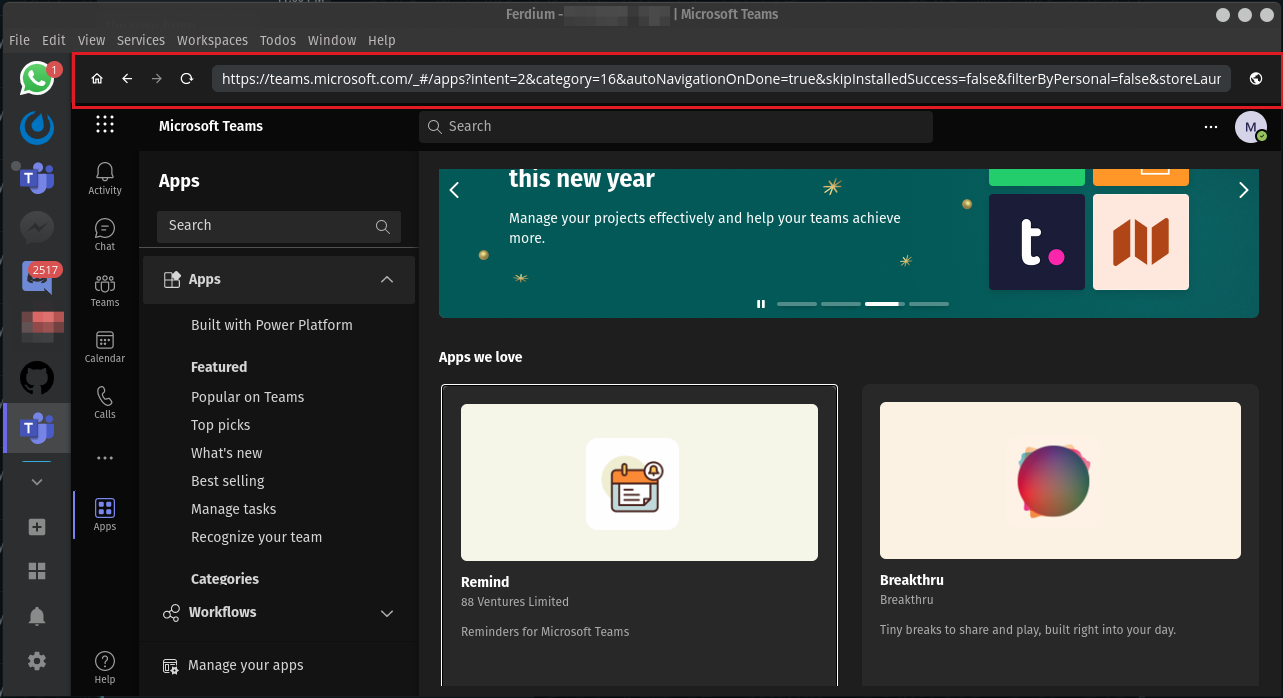Viewport: 1283px width, 698px height.
Task: Open the Services menu
Action: 141,40
